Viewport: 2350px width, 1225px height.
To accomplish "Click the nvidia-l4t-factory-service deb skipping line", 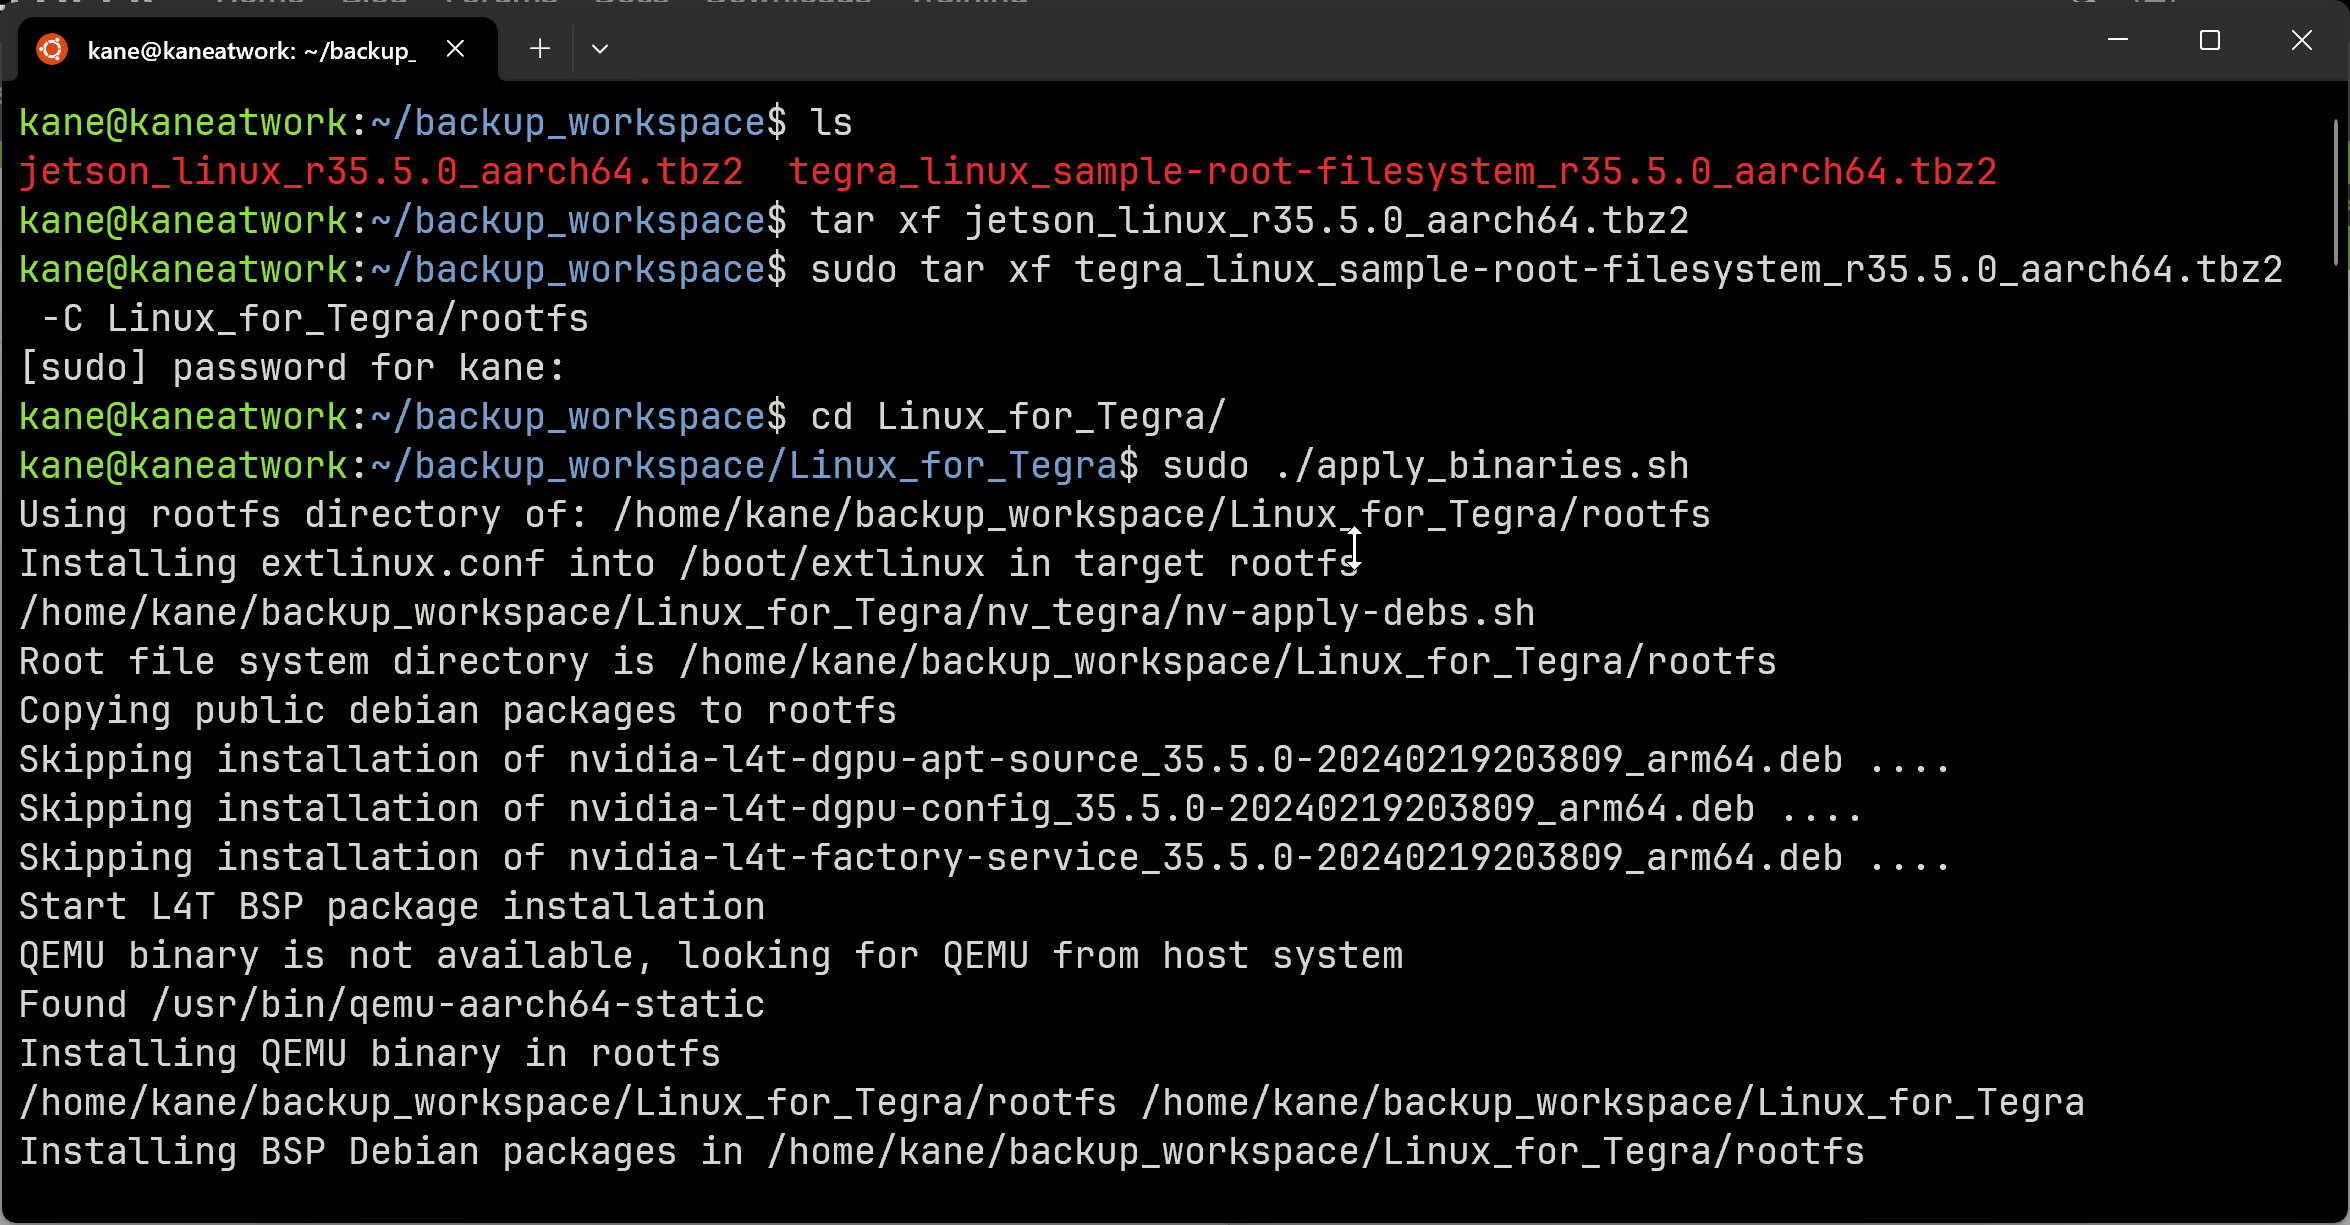I will coord(985,858).
